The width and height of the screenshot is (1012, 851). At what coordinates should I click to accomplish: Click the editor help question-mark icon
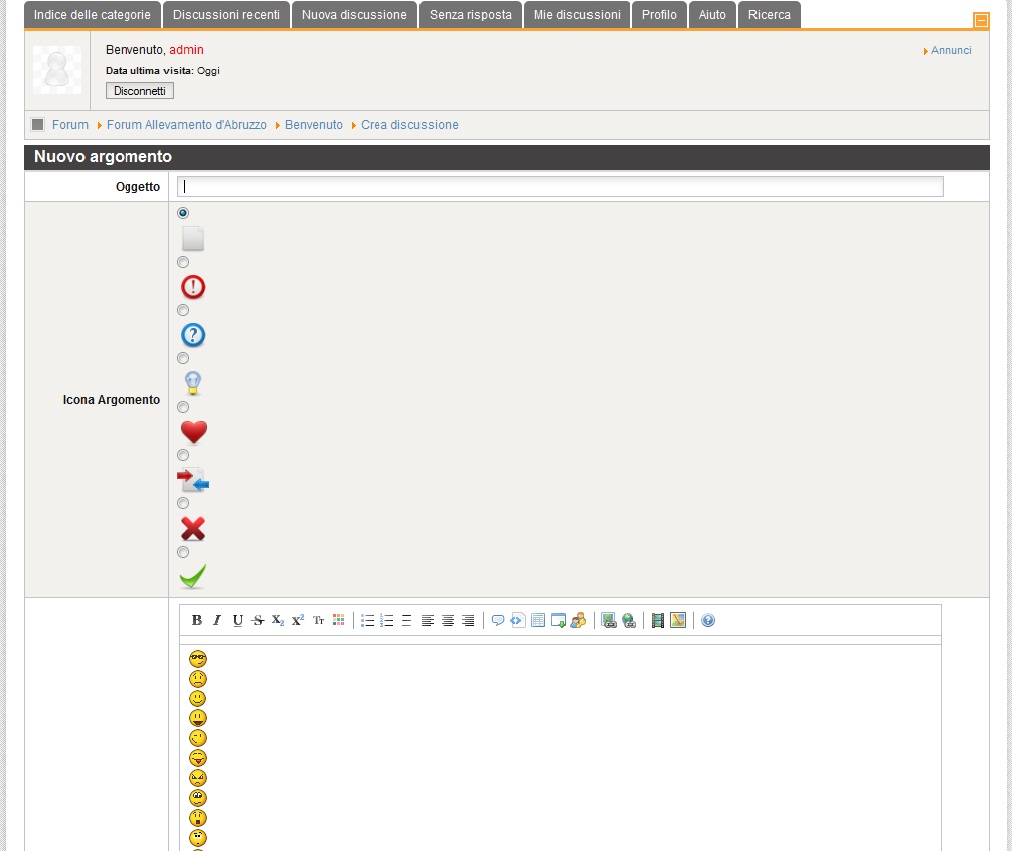pos(708,620)
